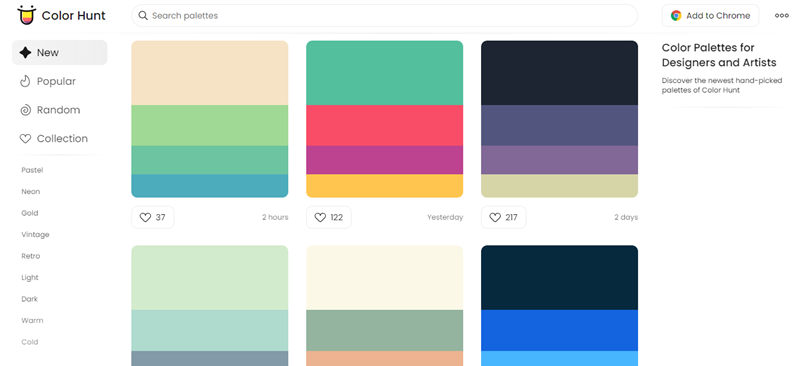Image resolution: width=804 pixels, height=366 pixels.
Task: Like the palette showing 217 likes
Action: point(504,217)
